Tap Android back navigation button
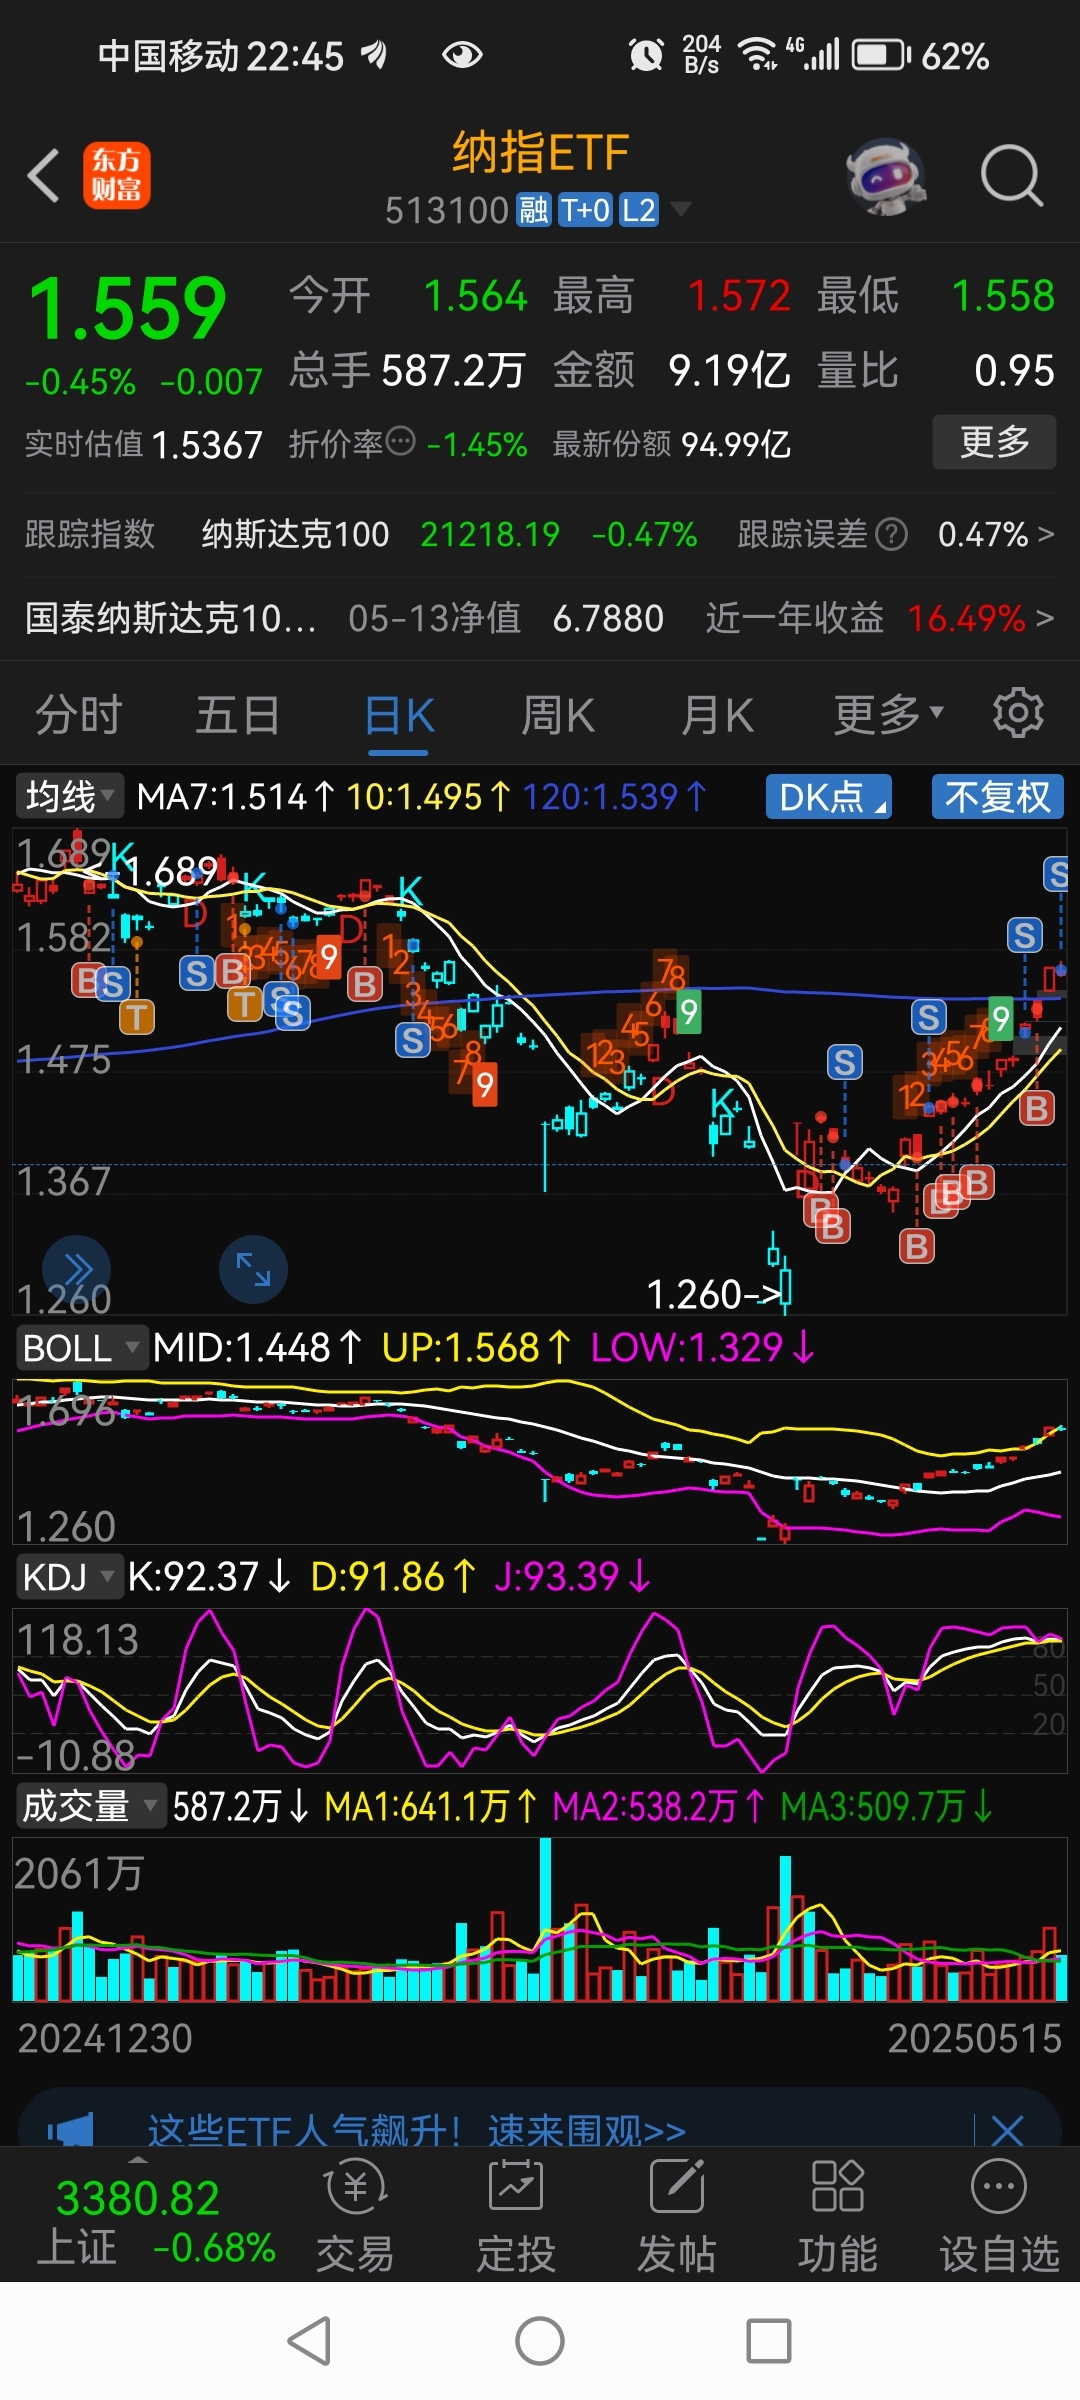 pyautogui.click(x=309, y=2341)
